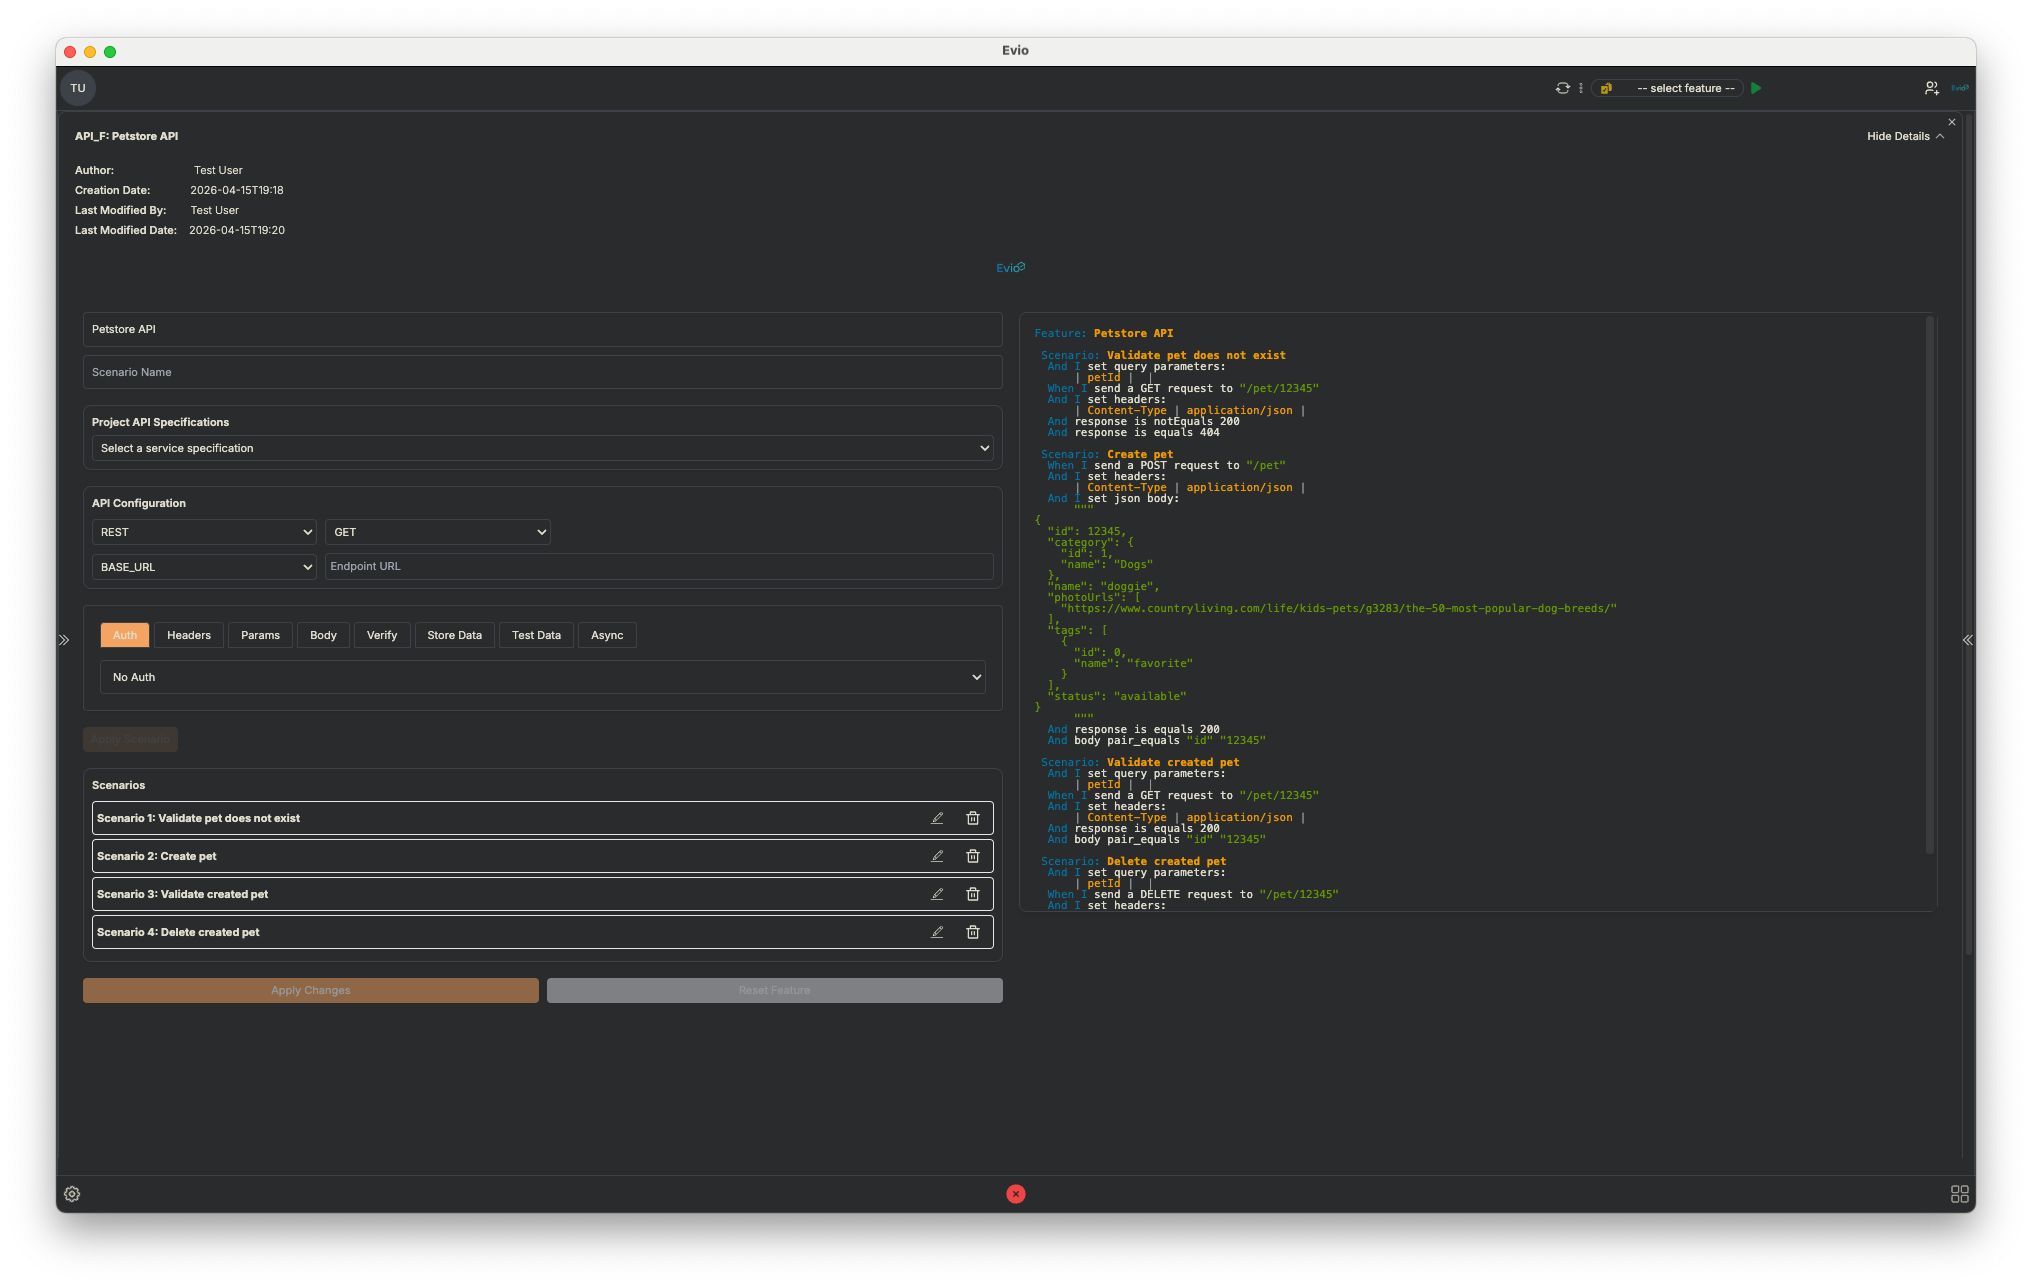Open the vertical dots menu next to refresh
Screen dimensions: 2032x1287
point(1581,88)
